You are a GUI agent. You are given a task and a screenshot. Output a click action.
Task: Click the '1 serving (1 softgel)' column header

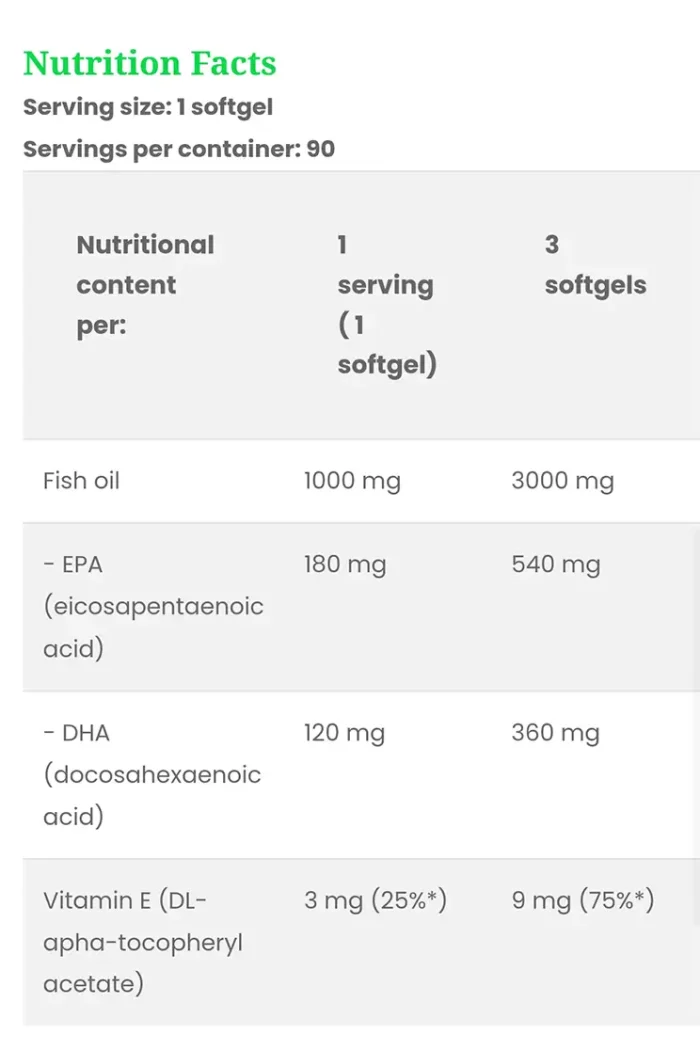386,304
